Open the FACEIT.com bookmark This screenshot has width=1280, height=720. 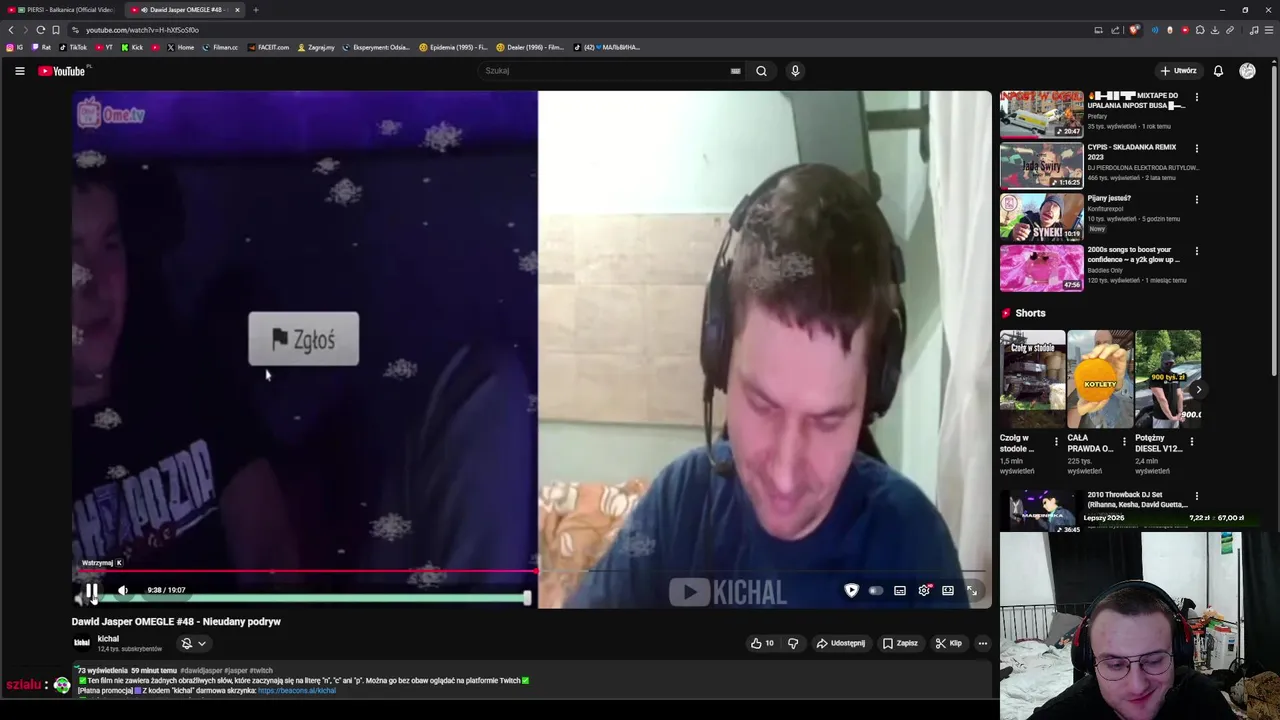pyautogui.click(x=268, y=47)
